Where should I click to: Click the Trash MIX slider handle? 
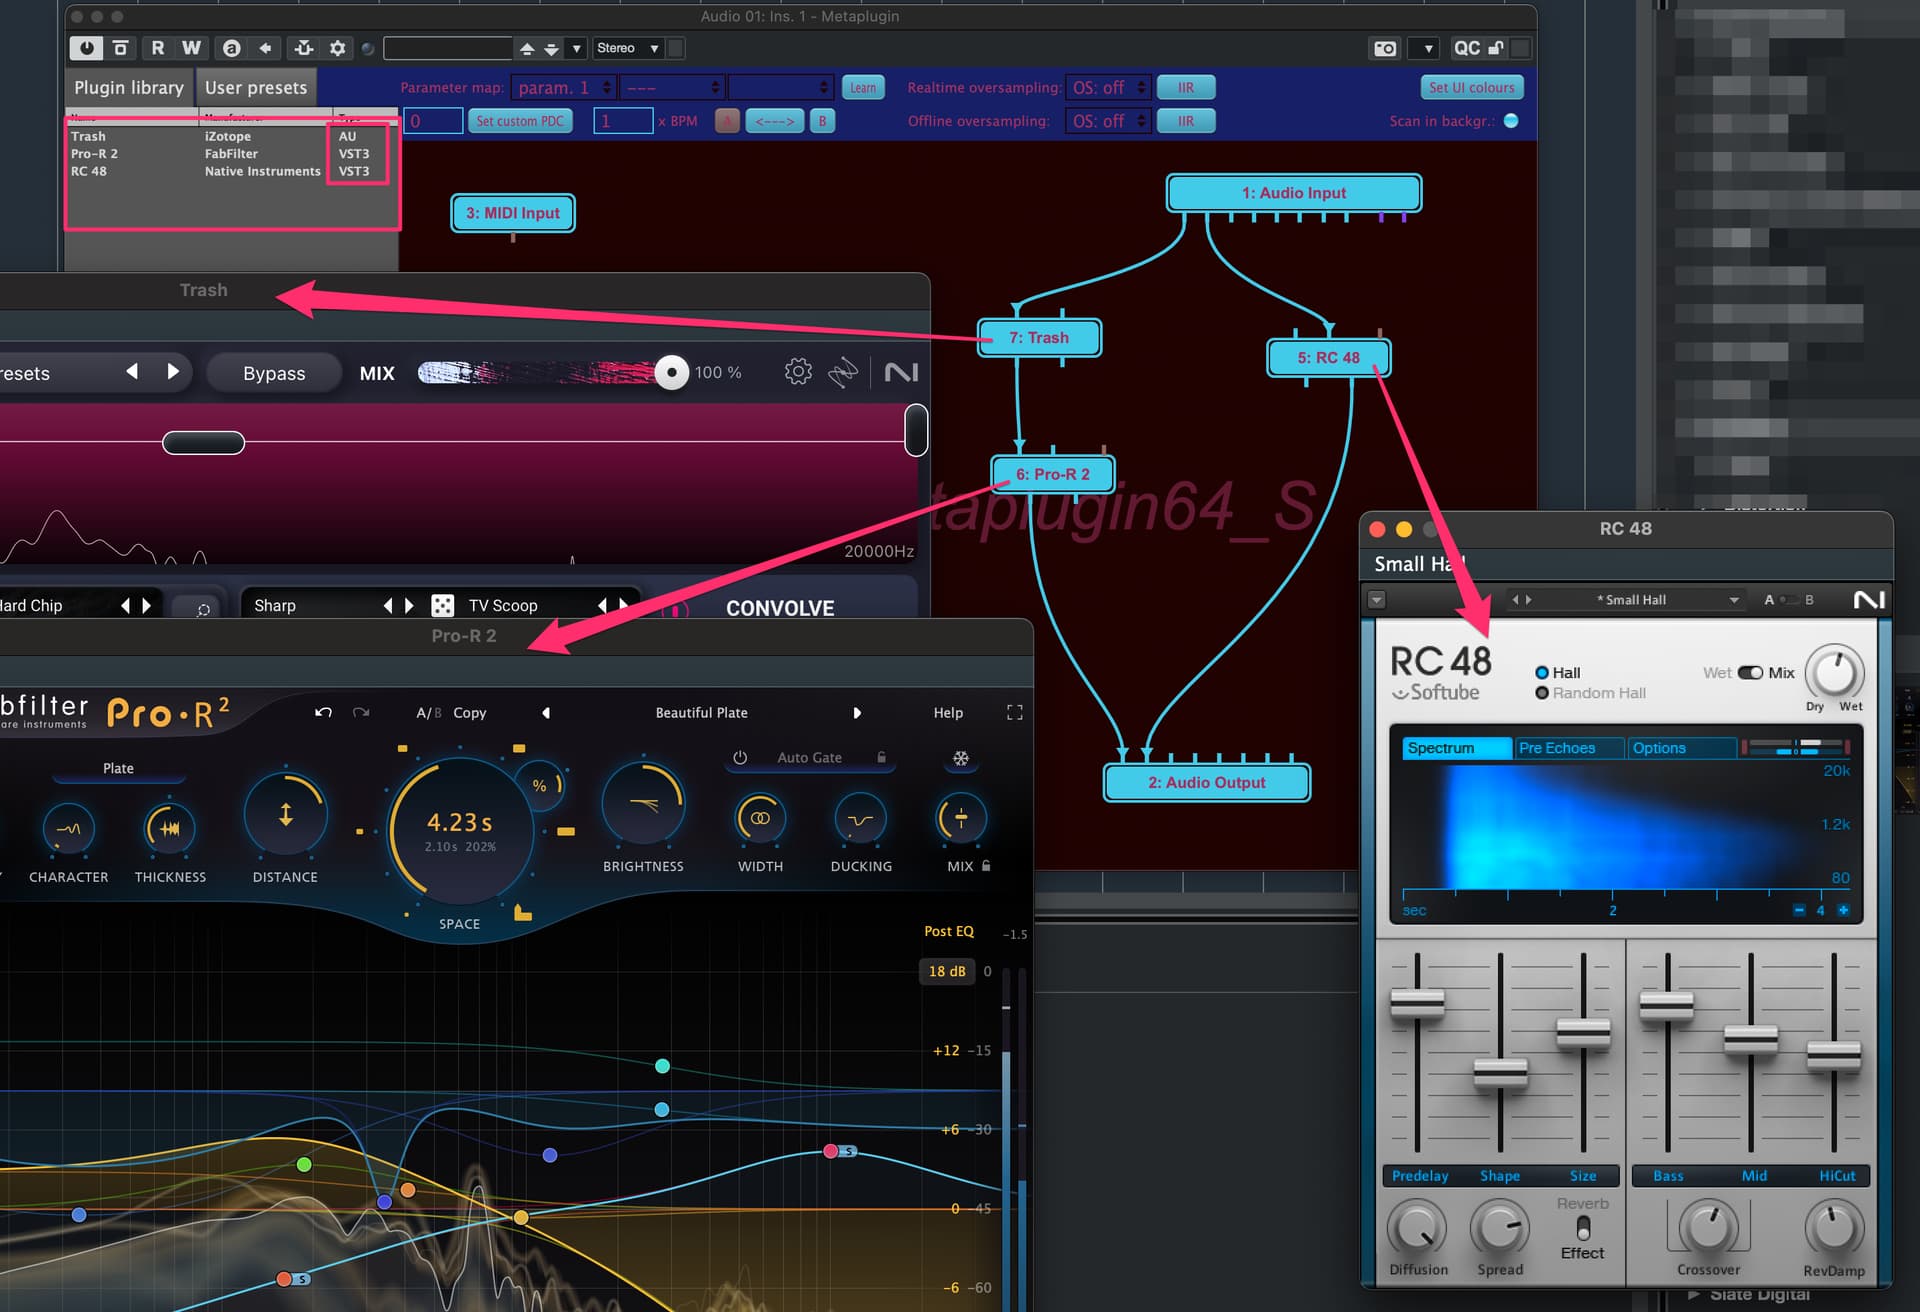point(672,373)
